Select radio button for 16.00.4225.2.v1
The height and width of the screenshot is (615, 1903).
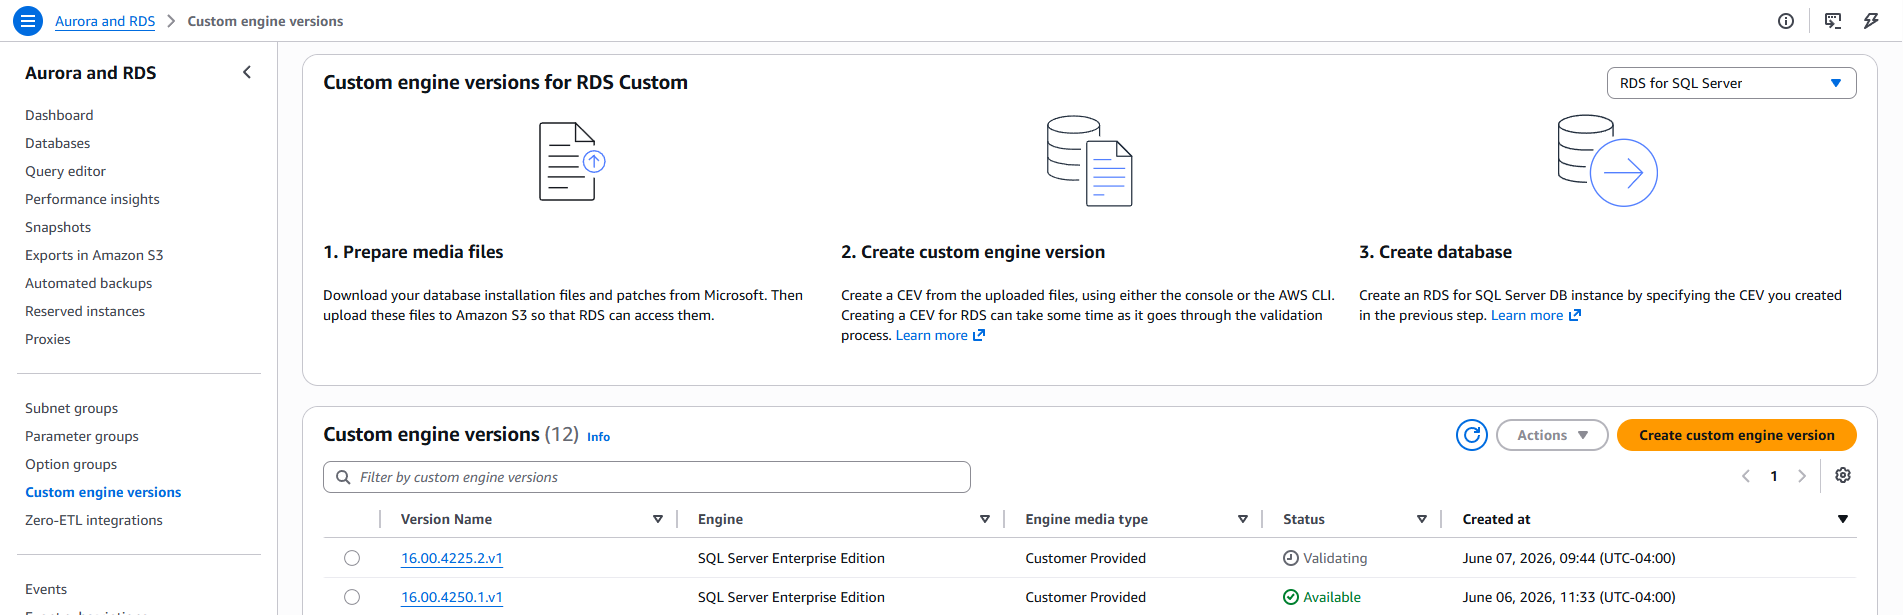352,558
